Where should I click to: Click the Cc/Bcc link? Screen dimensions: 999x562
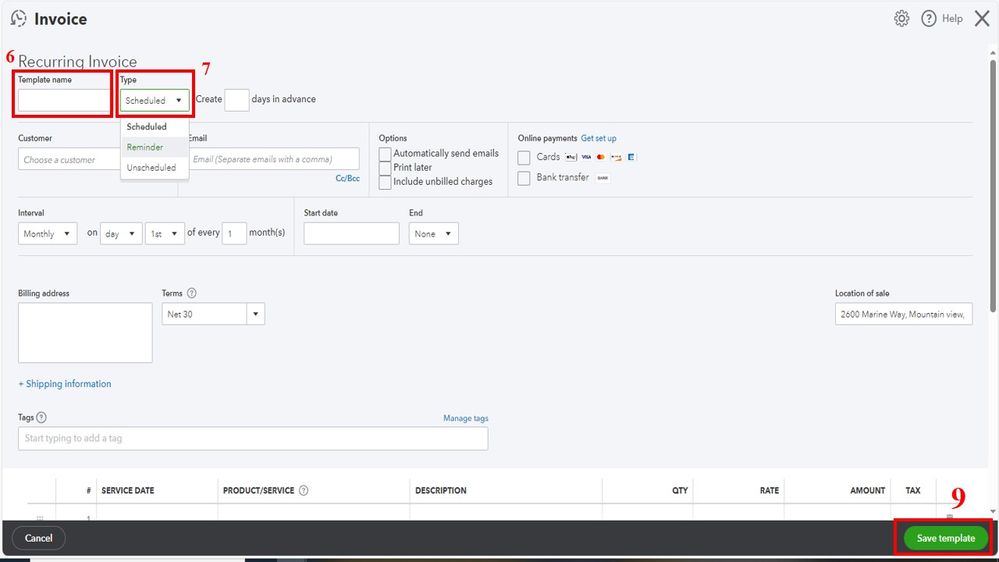[x=347, y=178]
